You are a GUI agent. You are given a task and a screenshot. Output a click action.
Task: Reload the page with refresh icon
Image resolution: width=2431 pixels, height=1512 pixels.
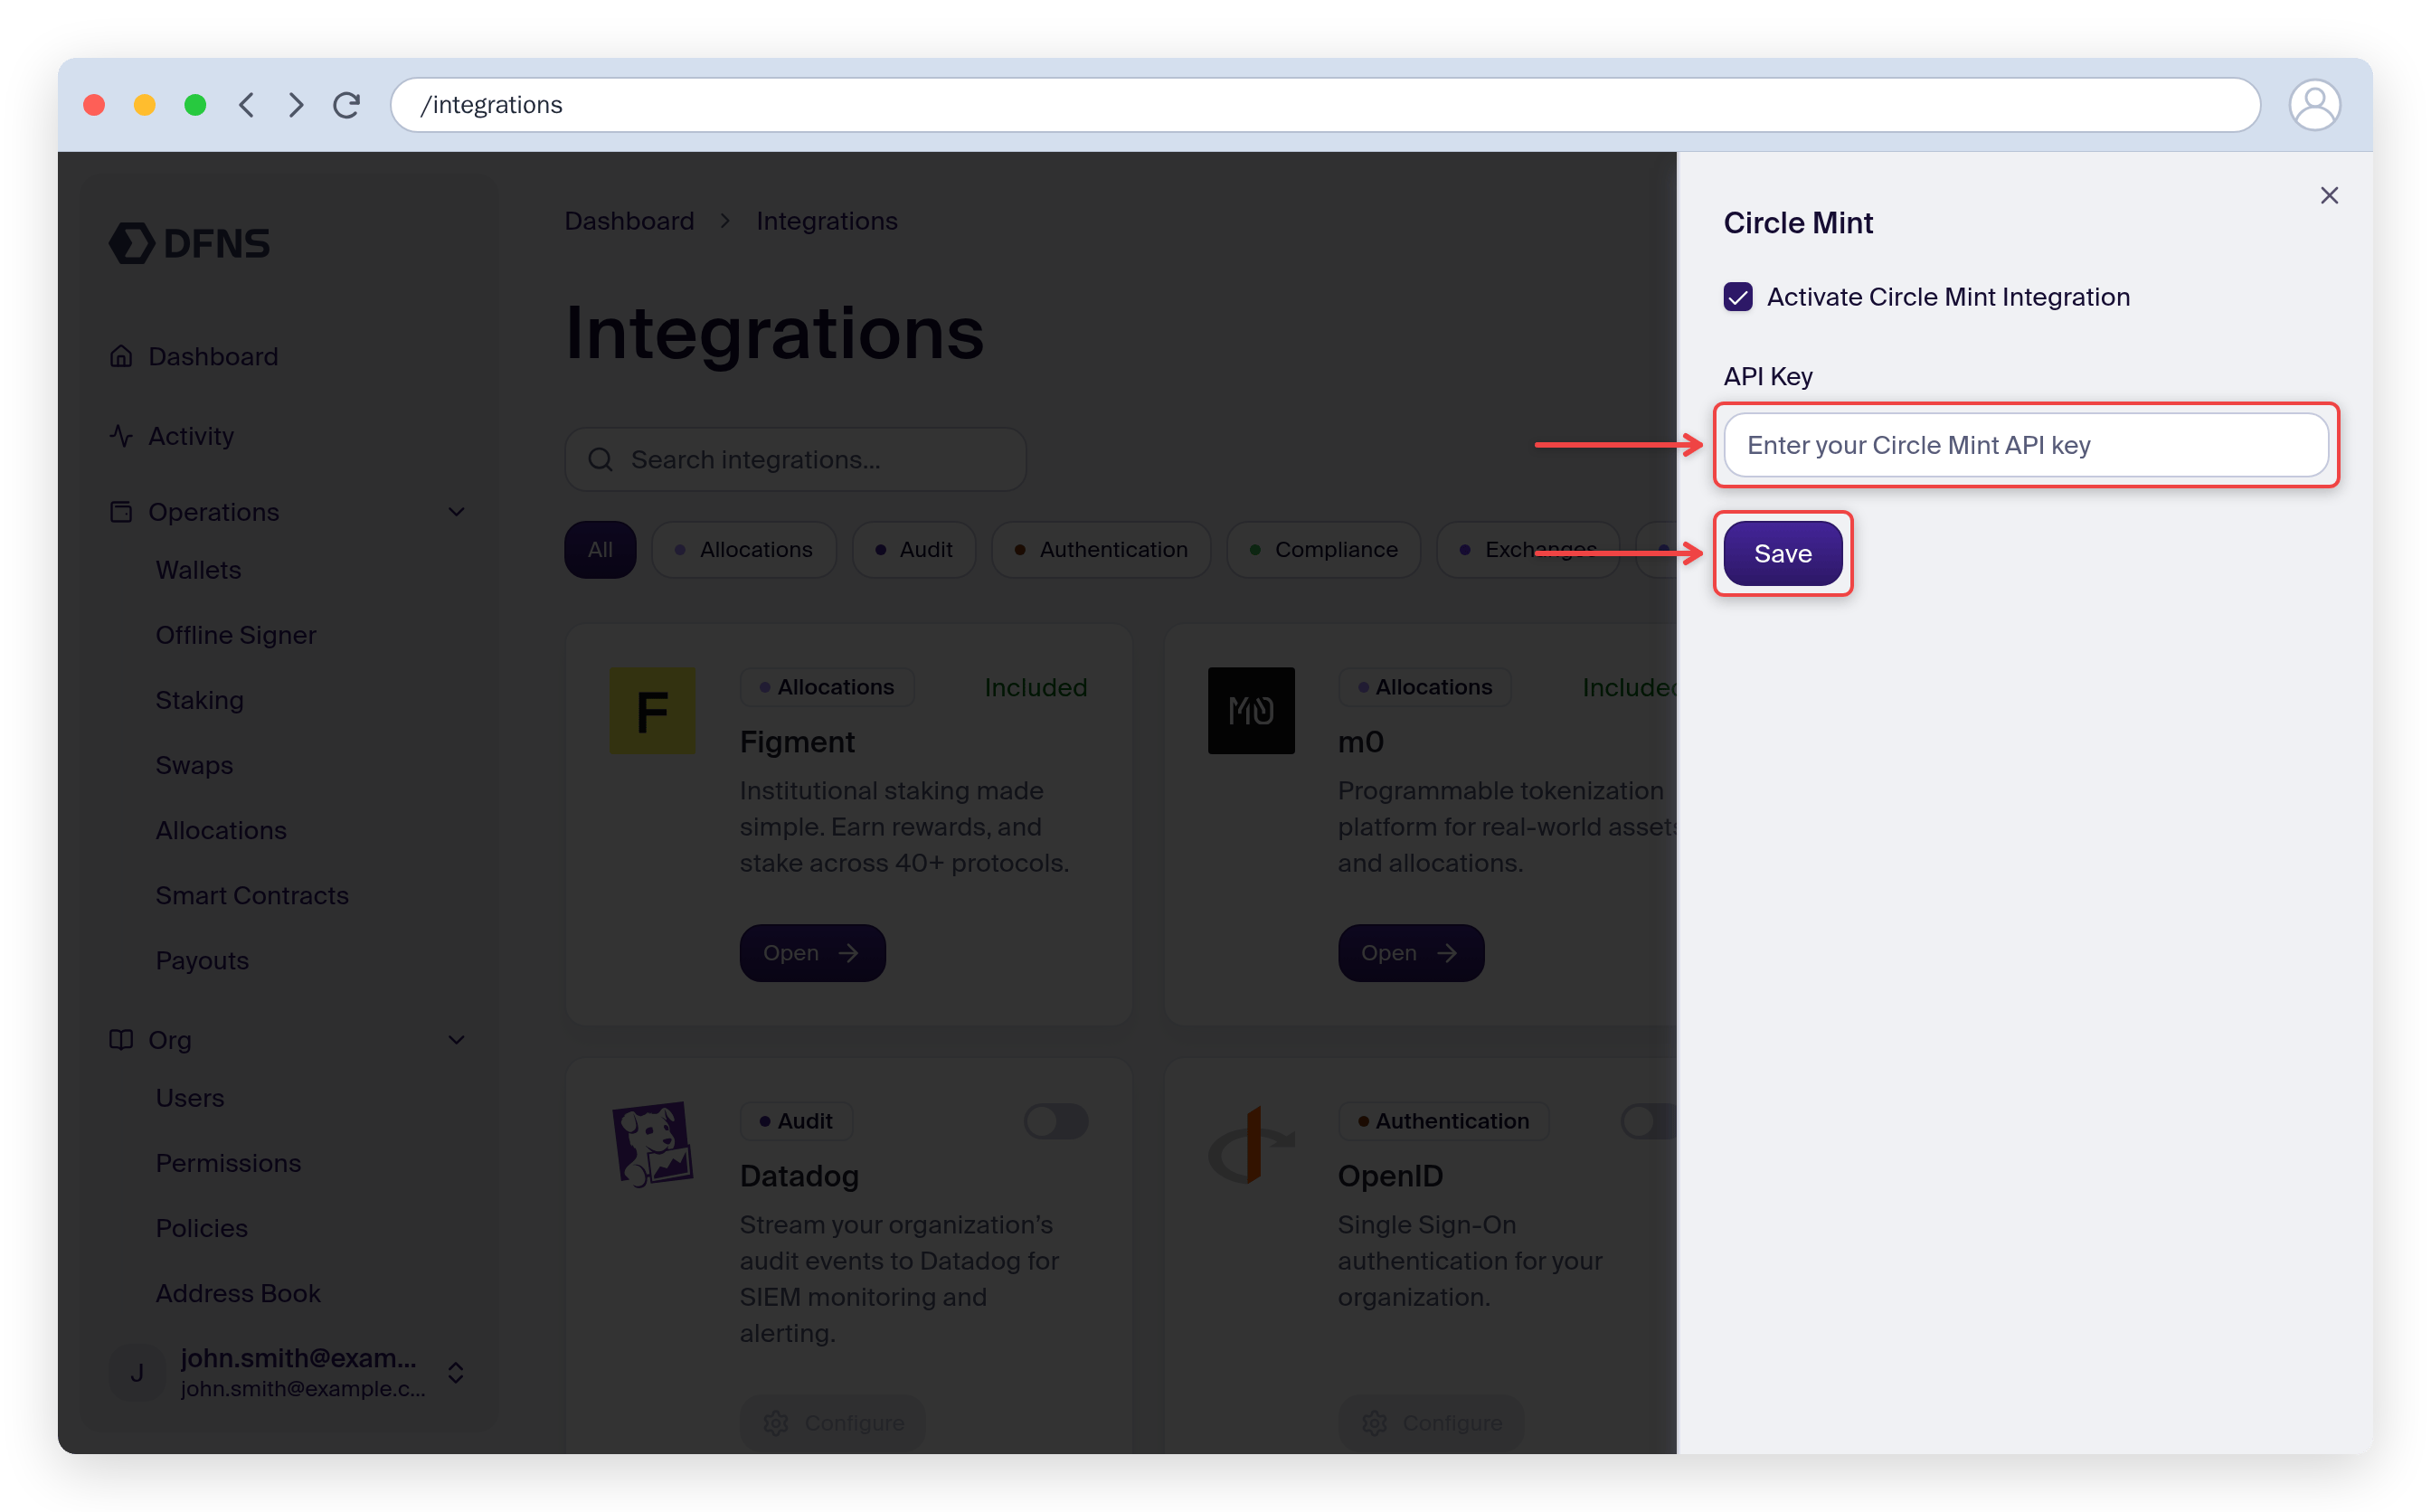(x=347, y=105)
